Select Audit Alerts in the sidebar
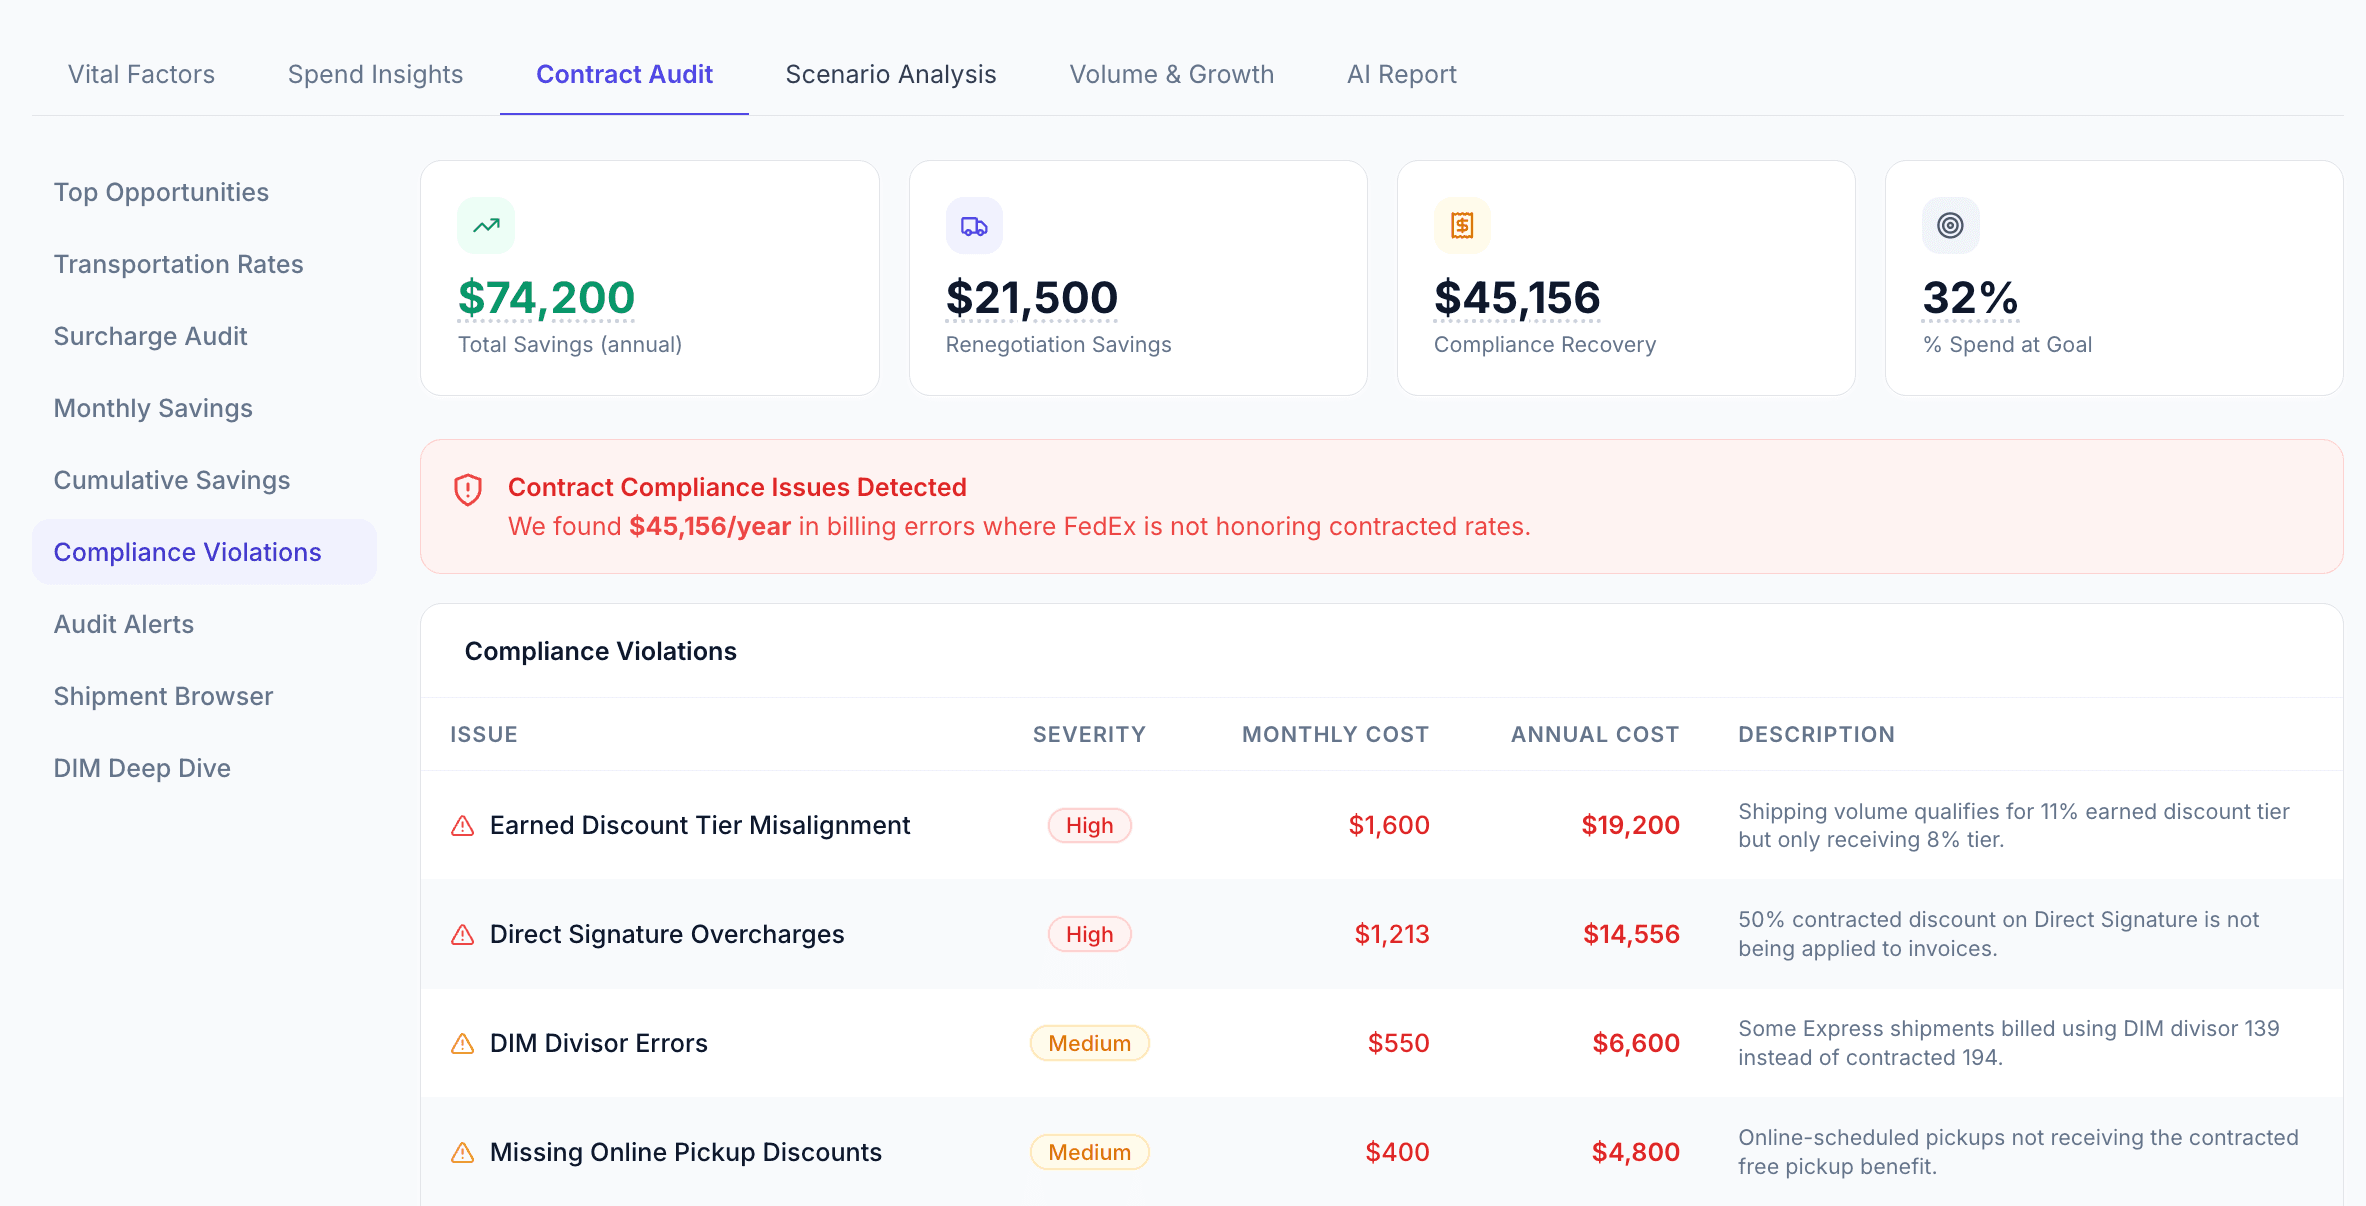 point(123,623)
